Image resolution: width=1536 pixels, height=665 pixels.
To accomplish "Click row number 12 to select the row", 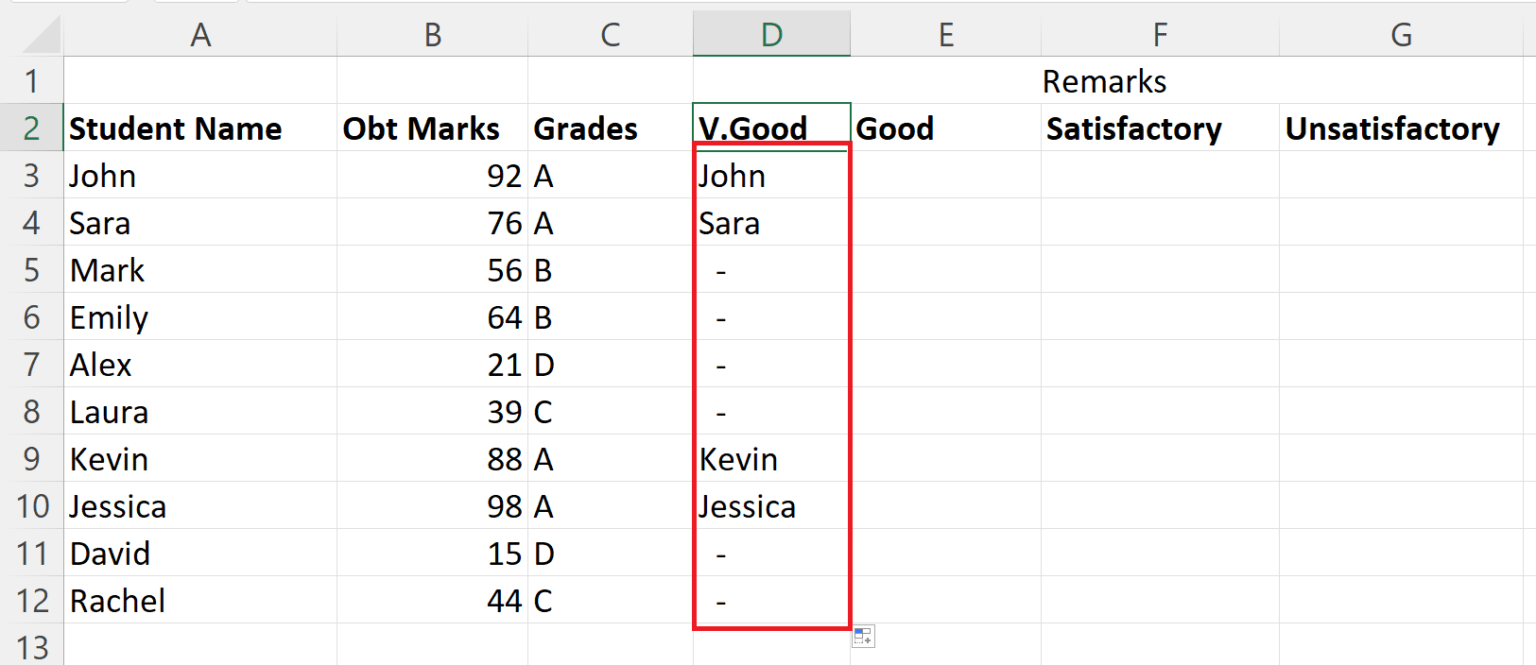I will point(33,600).
